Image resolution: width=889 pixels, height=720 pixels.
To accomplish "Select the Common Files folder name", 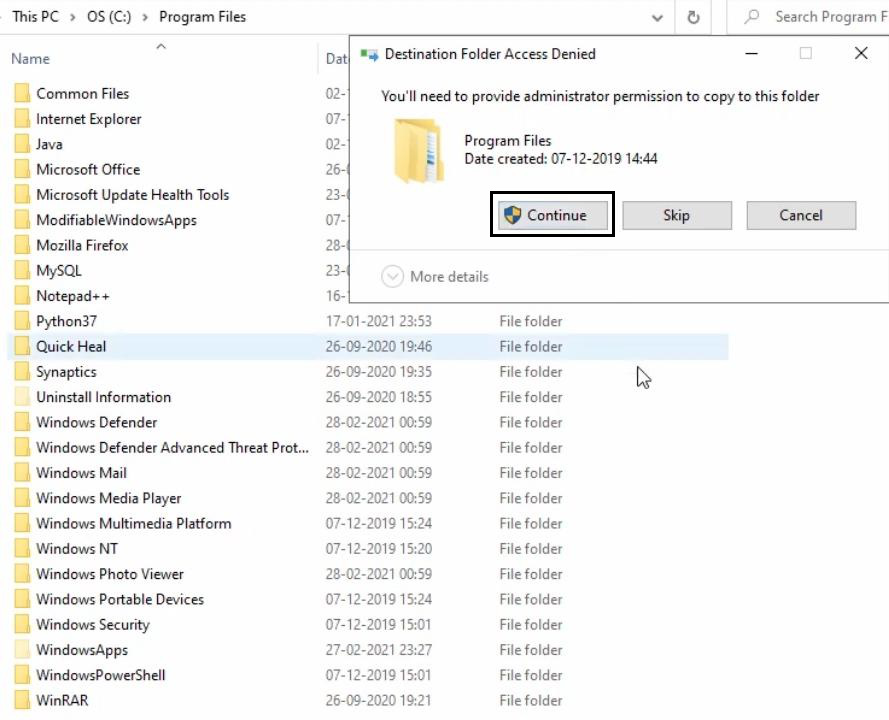I will click(83, 94).
